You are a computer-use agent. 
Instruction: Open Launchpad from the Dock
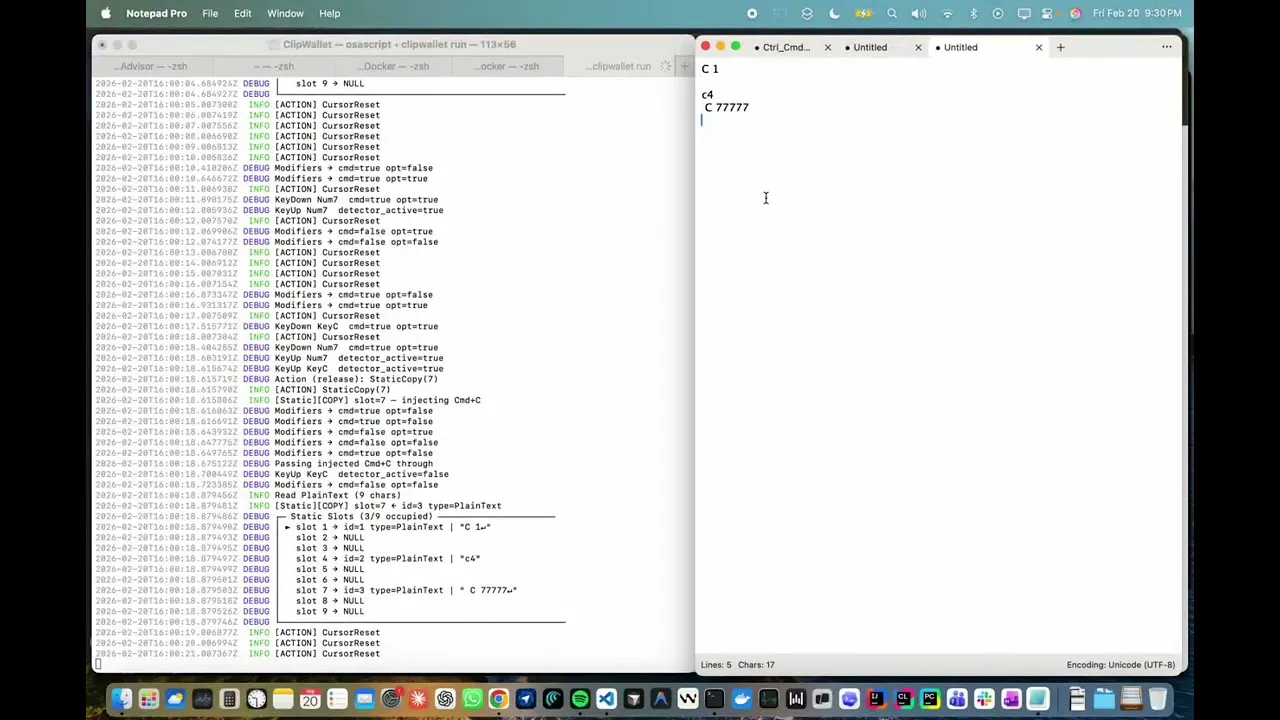point(148,699)
